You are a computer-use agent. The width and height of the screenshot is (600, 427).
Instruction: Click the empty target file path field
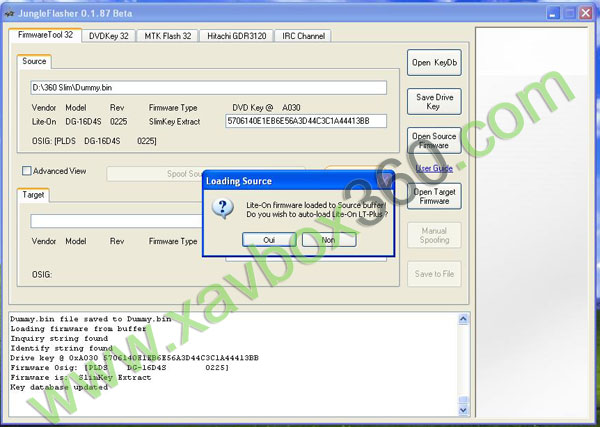pyautogui.click(x=117, y=221)
